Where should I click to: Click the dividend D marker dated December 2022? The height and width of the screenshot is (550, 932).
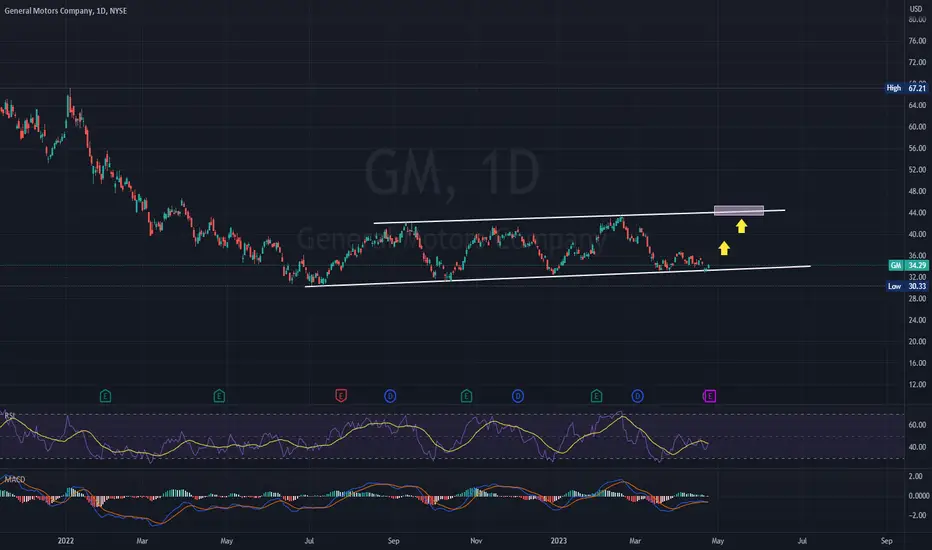(x=518, y=396)
